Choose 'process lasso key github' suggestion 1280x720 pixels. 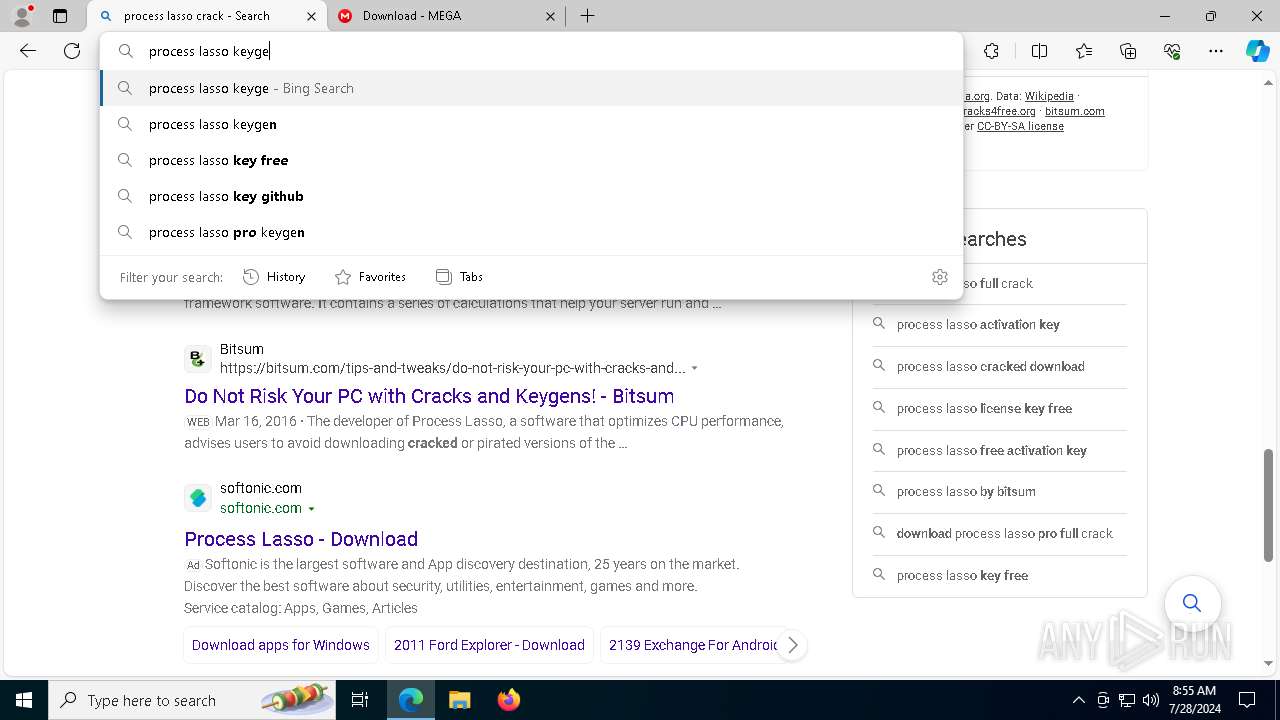coord(531,196)
